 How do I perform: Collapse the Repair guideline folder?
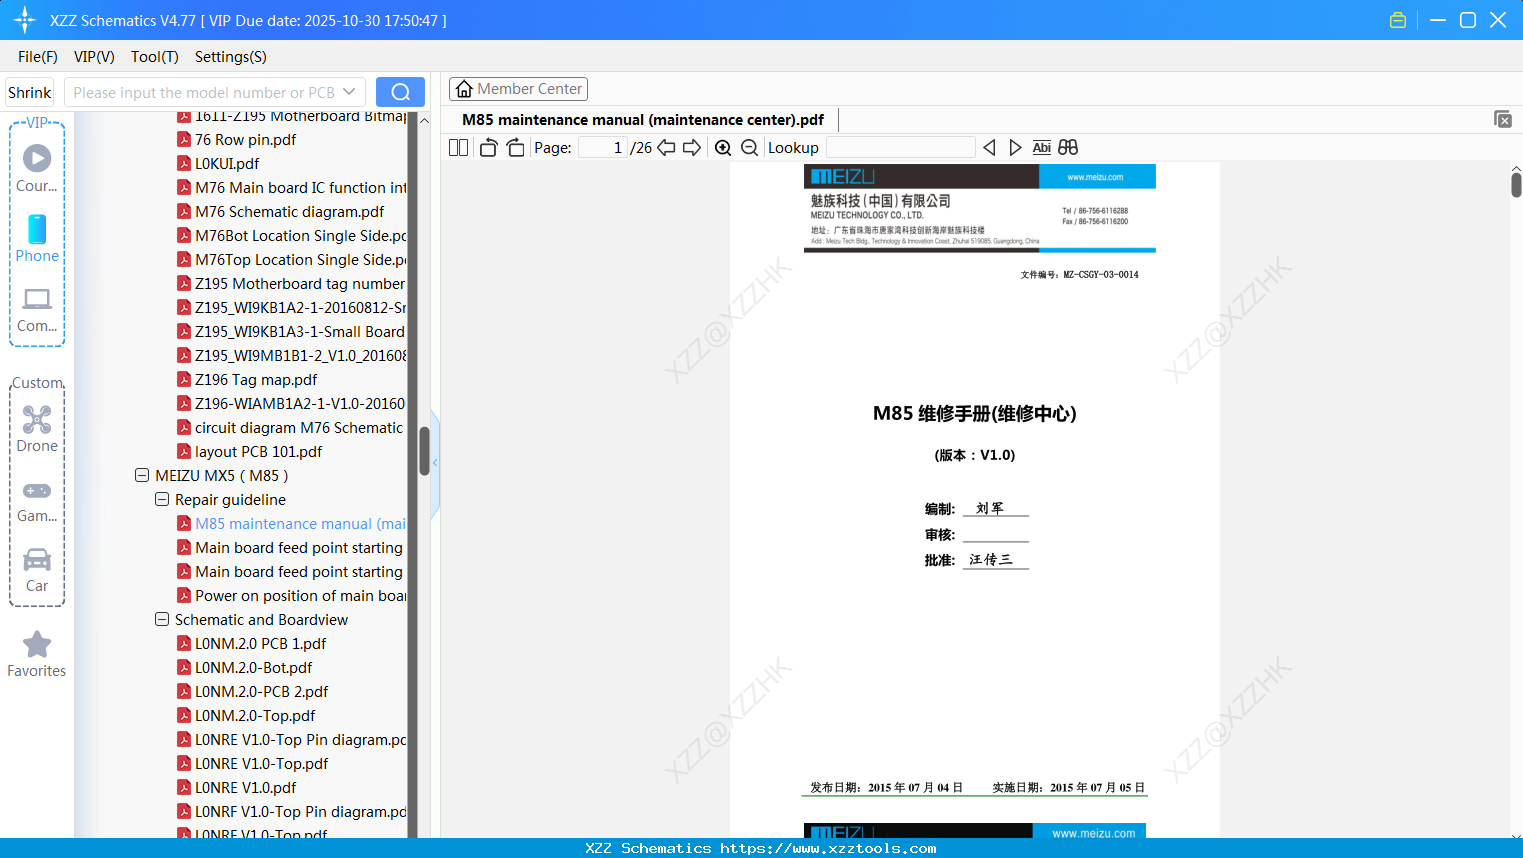pyautogui.click(x=162, y=499)
